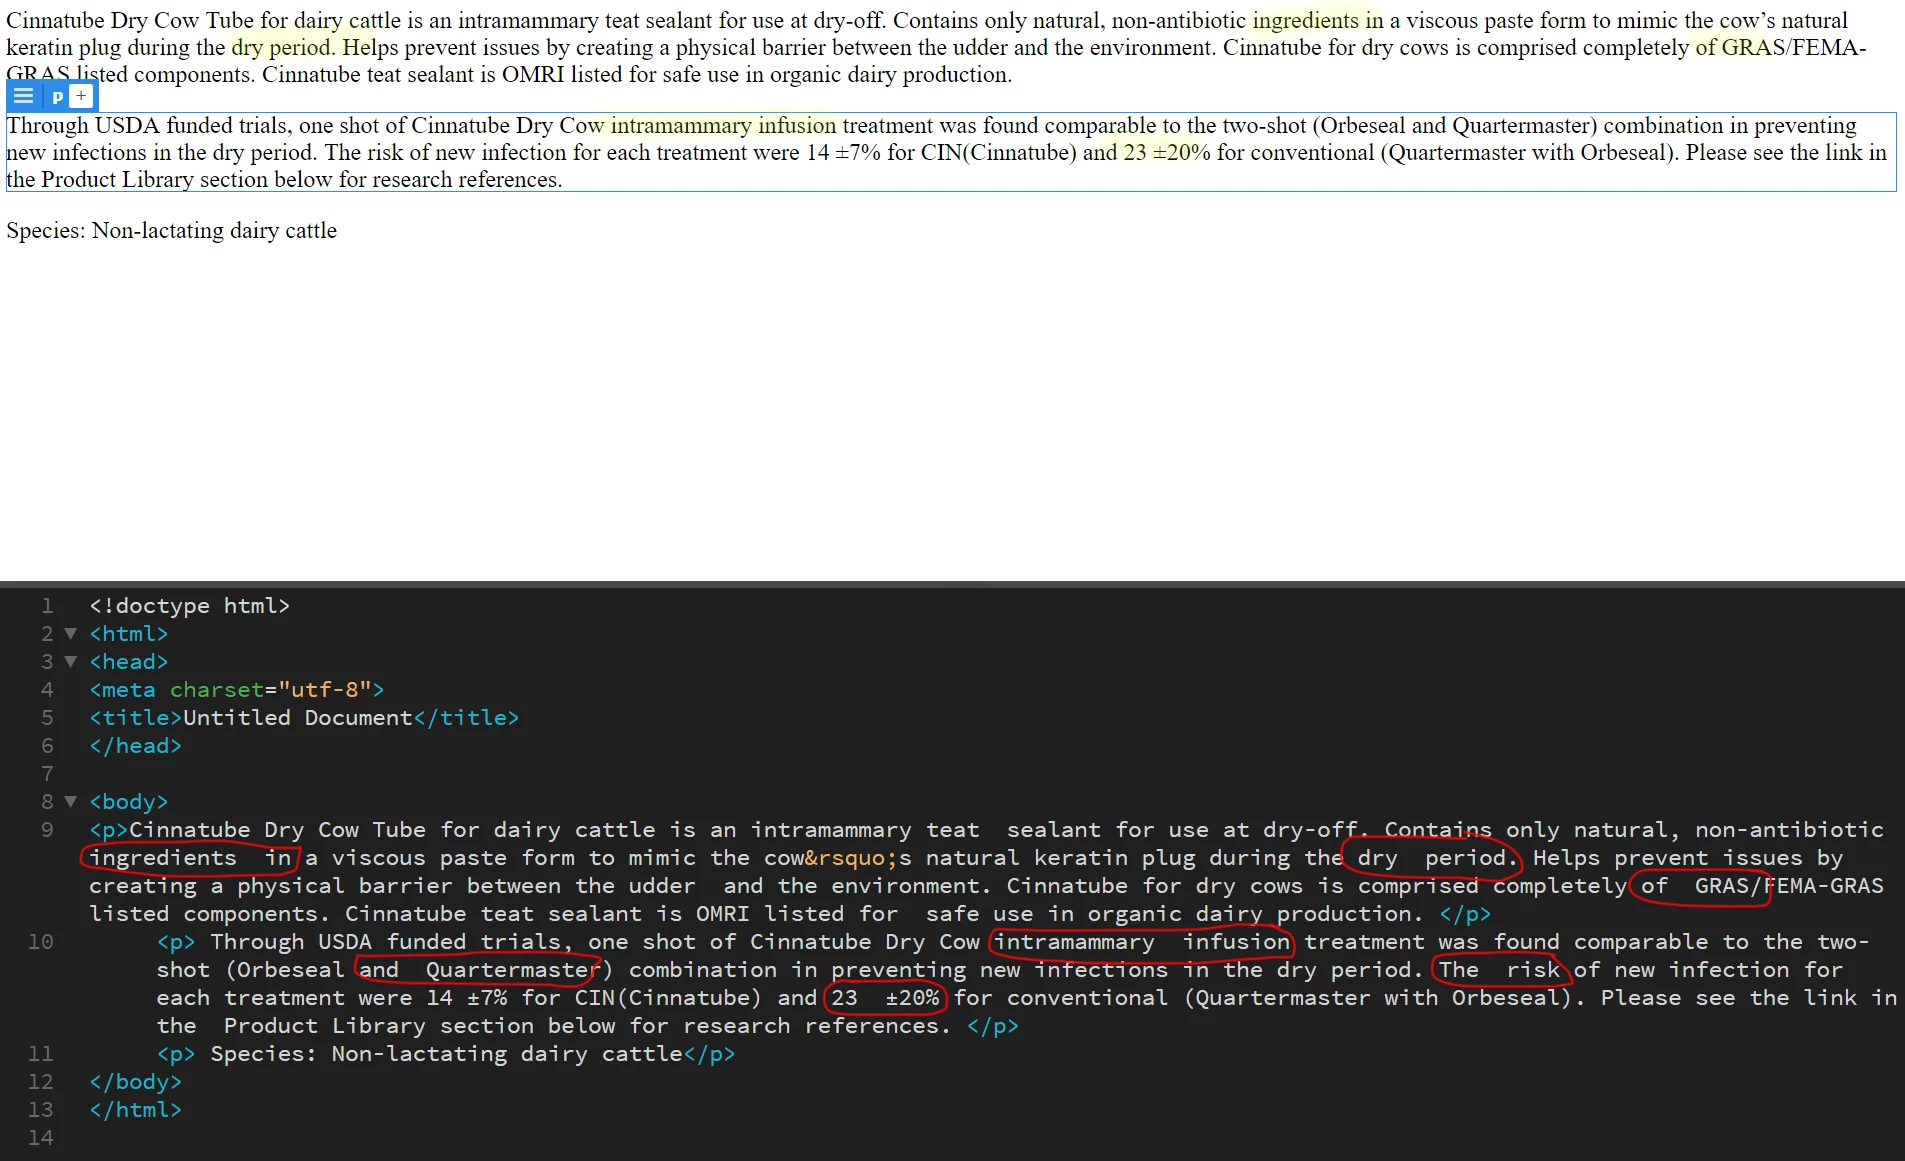Click 'CIN(Cinnatube)' text in the code view
The width and height of the screenshot is (1905, 1161).
coord(669,997)
